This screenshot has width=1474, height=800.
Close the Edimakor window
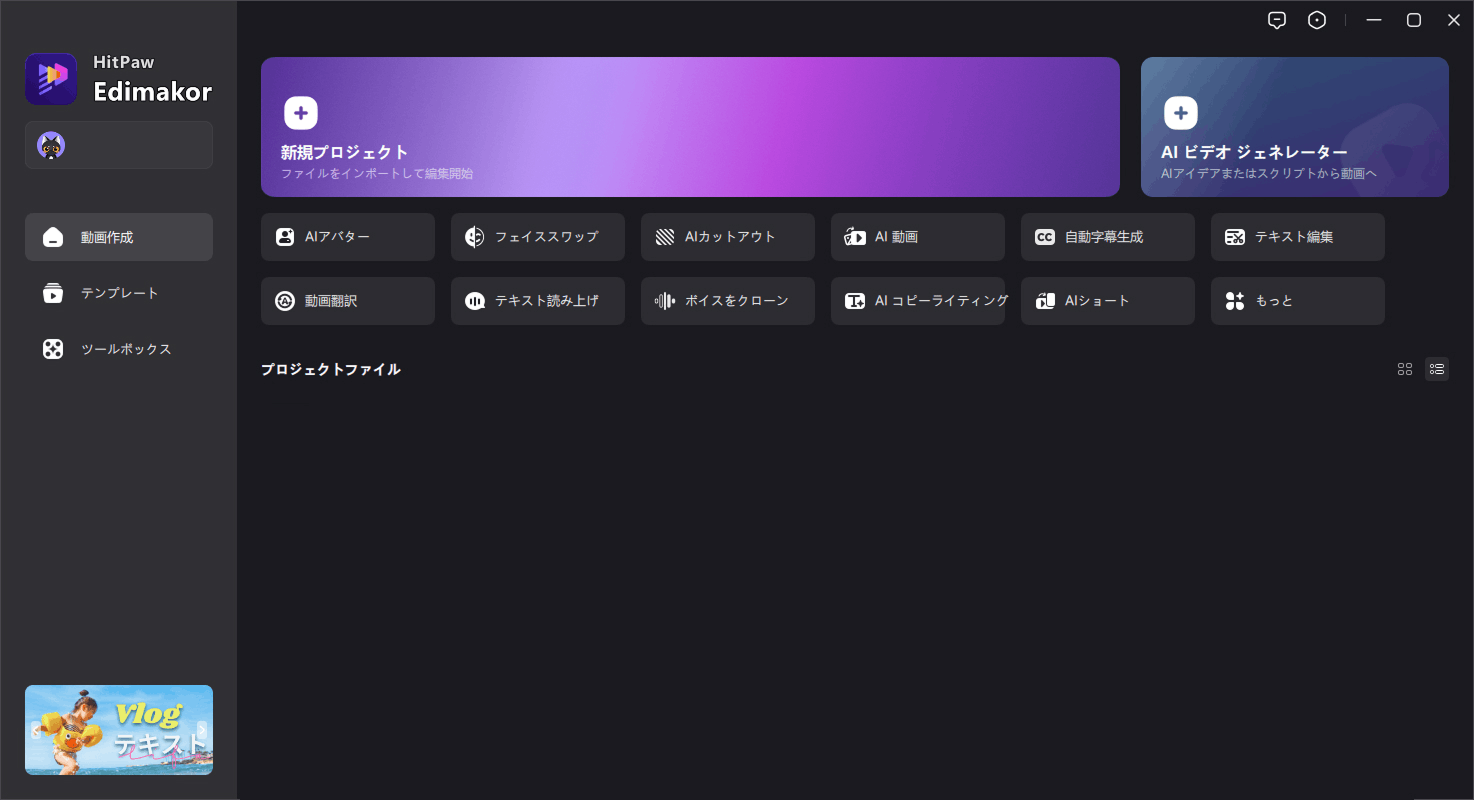[x=1454, y=20]
